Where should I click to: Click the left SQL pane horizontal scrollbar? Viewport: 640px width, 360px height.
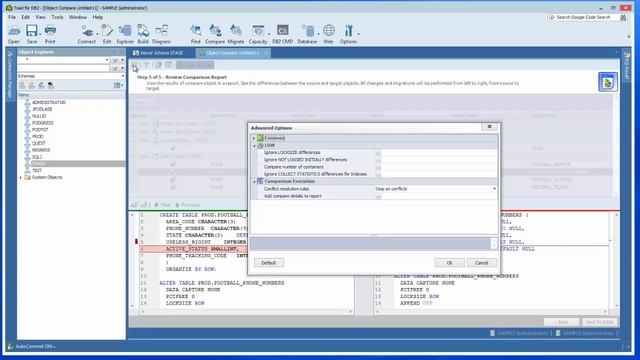click(x=246, y=312)
